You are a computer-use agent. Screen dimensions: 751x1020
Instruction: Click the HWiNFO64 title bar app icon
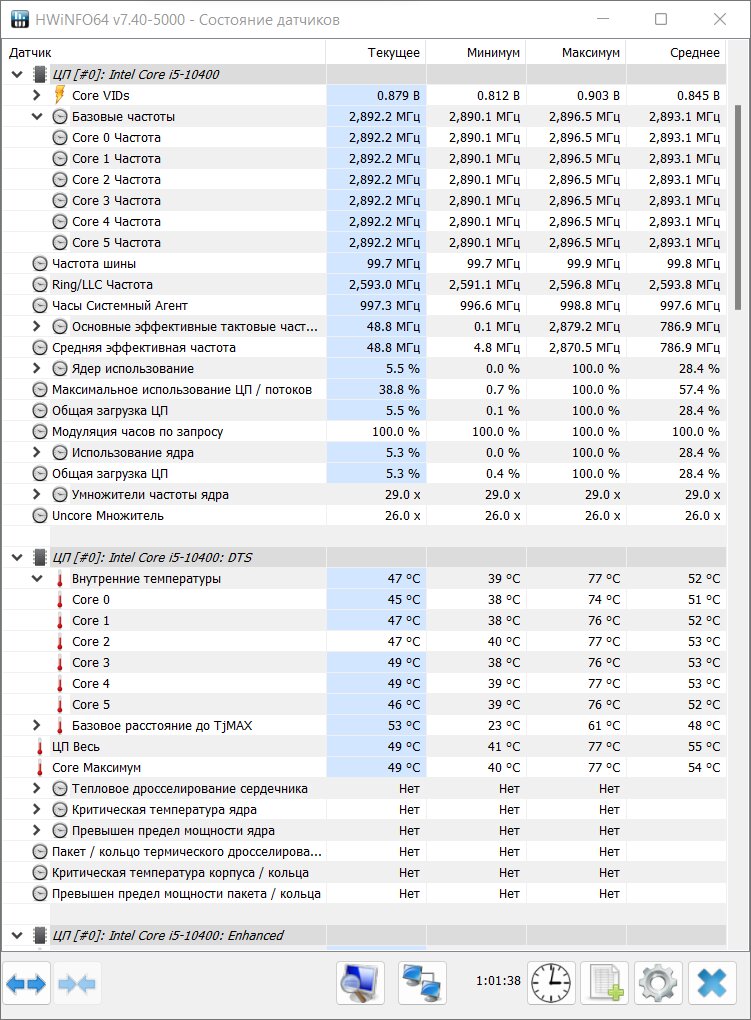(x=20, y=20)
